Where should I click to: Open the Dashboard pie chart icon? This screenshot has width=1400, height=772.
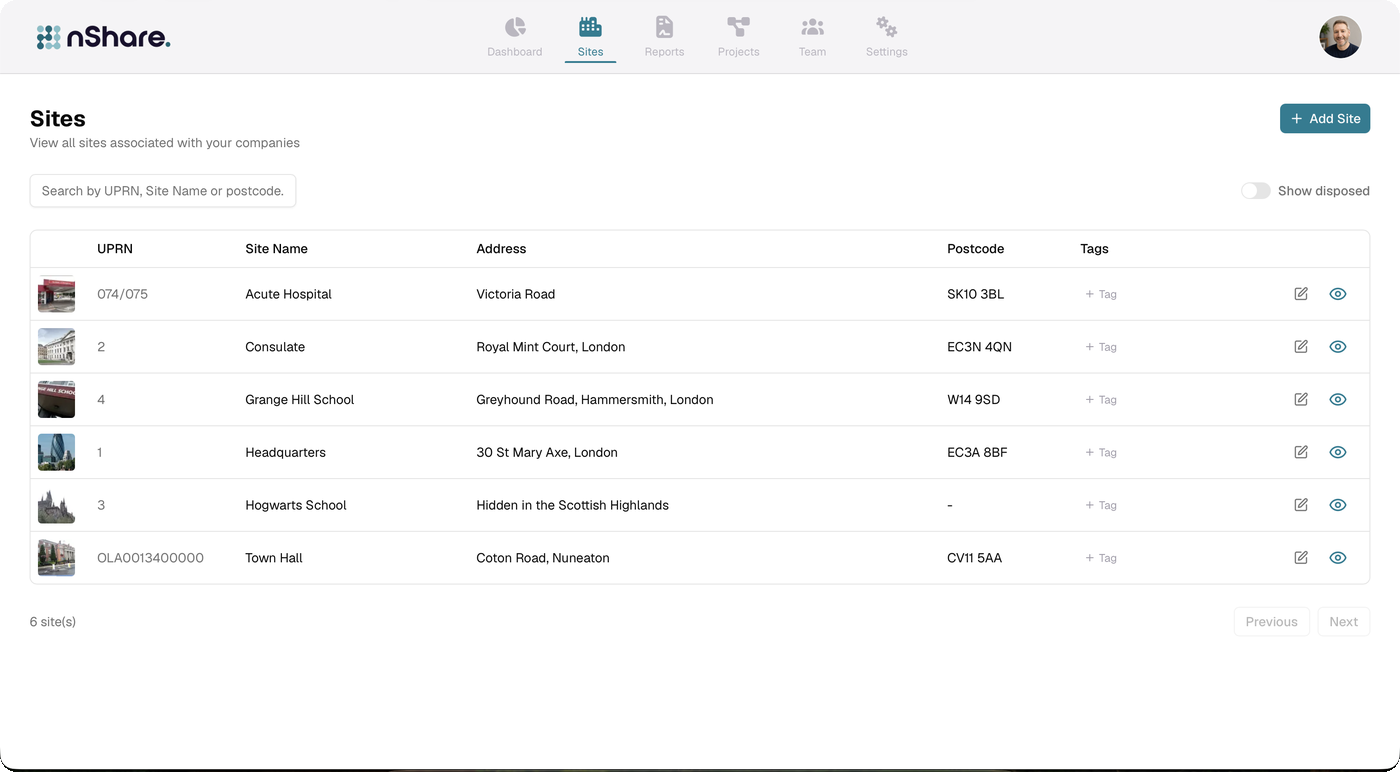515,27
